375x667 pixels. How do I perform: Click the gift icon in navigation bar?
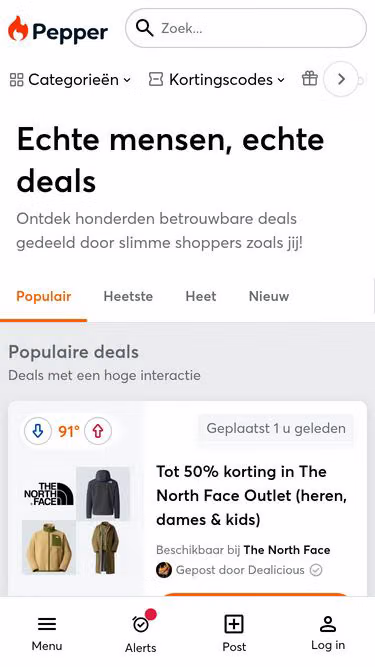click(310, 79)
